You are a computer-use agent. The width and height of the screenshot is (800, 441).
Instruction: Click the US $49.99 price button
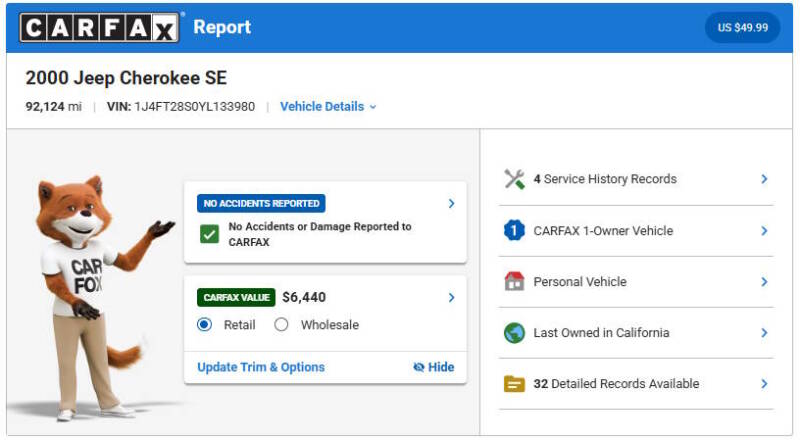click(742, 28)
